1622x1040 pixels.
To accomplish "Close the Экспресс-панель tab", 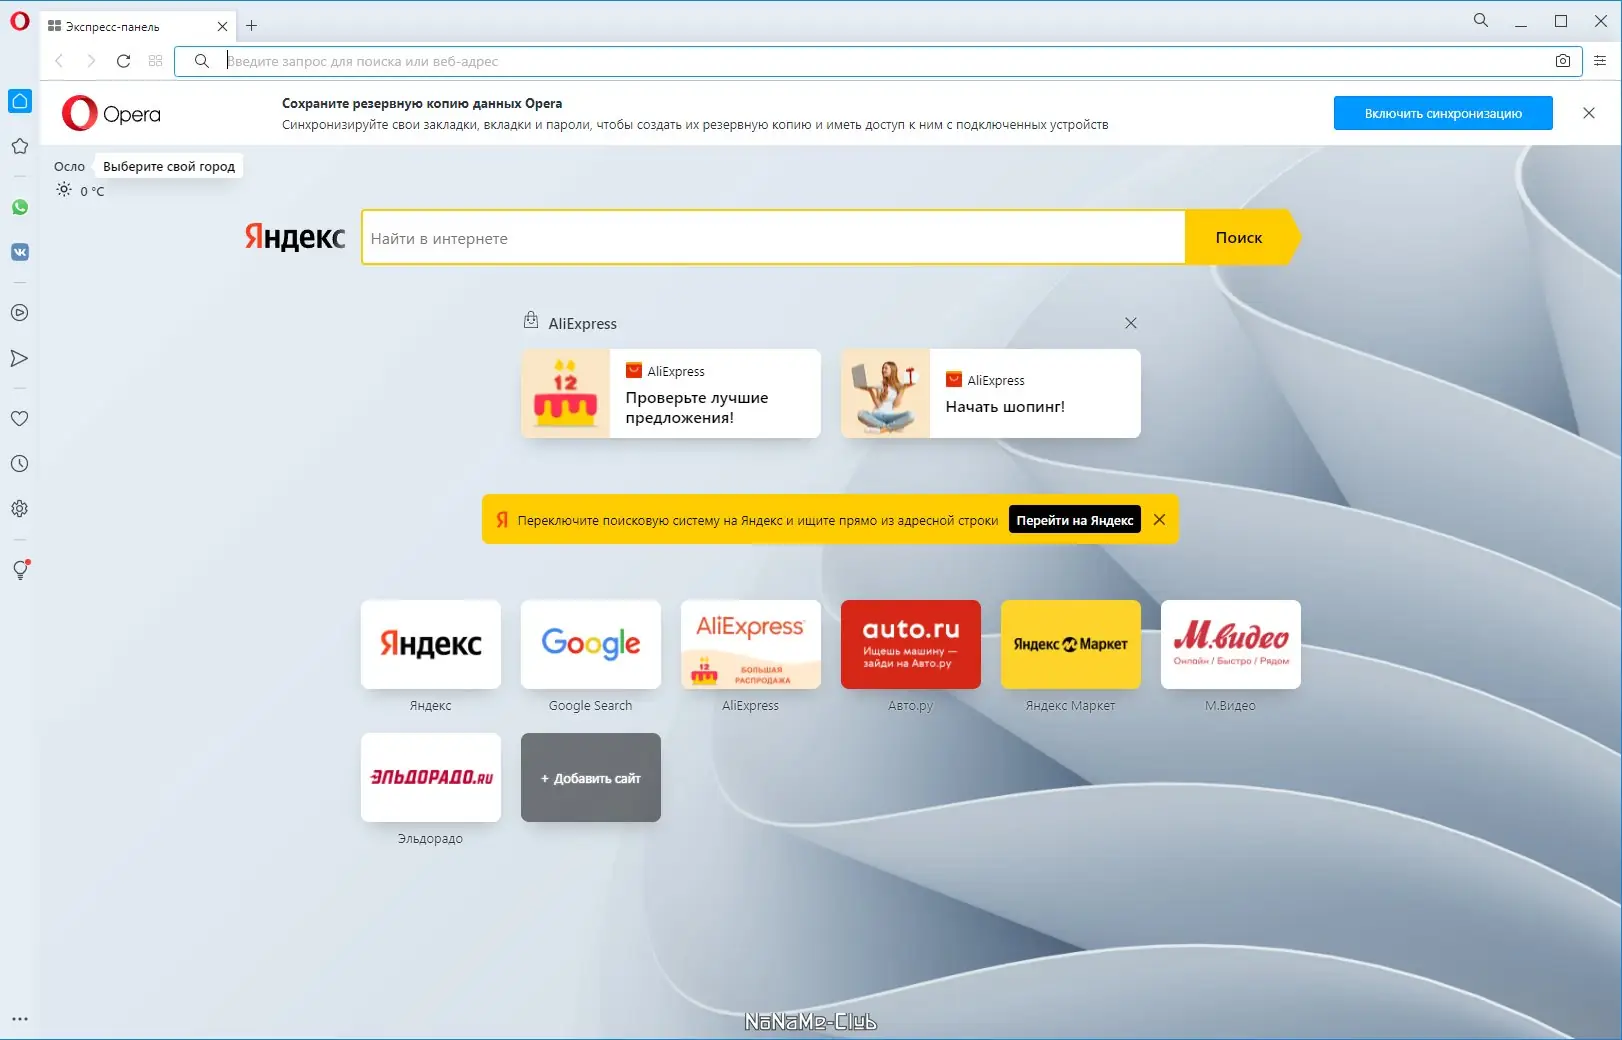I will pyautogui.click(x=222, y=27).
